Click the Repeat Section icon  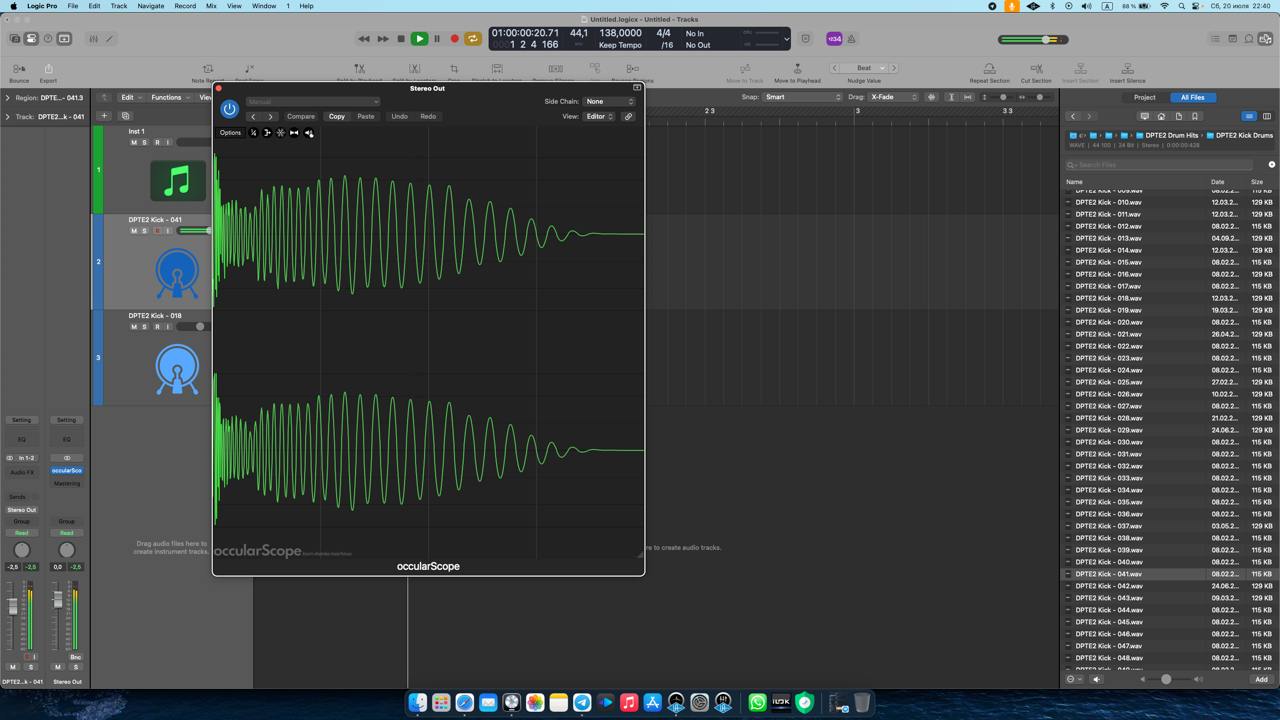[x=989, y=69]
